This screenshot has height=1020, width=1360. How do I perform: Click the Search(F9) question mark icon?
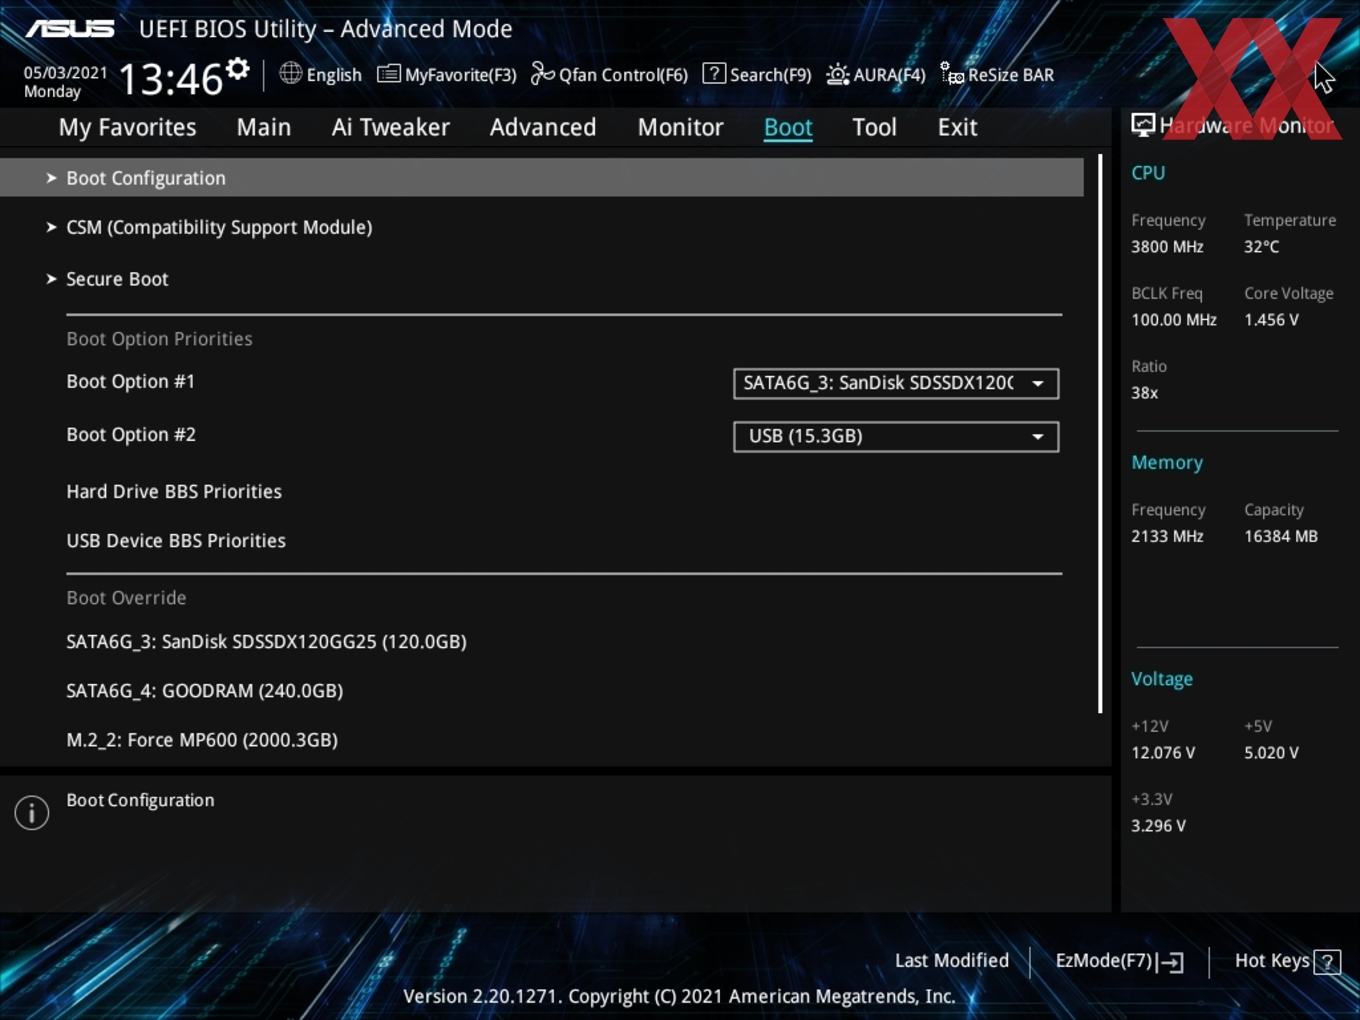pos(714,73)
